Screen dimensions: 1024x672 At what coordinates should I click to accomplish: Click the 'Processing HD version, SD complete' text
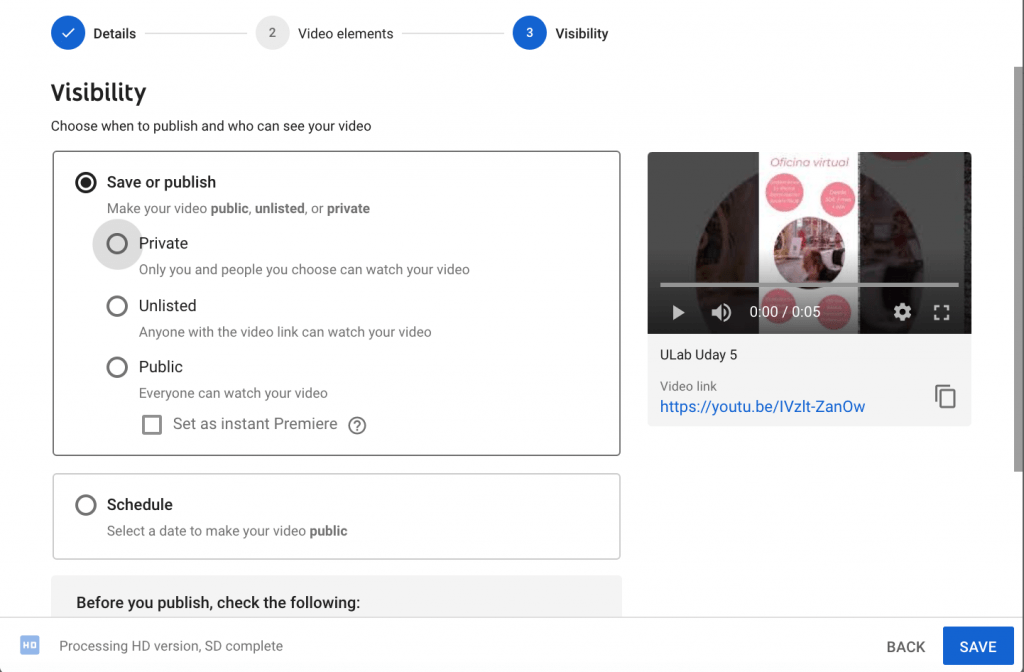coord(171,646)
